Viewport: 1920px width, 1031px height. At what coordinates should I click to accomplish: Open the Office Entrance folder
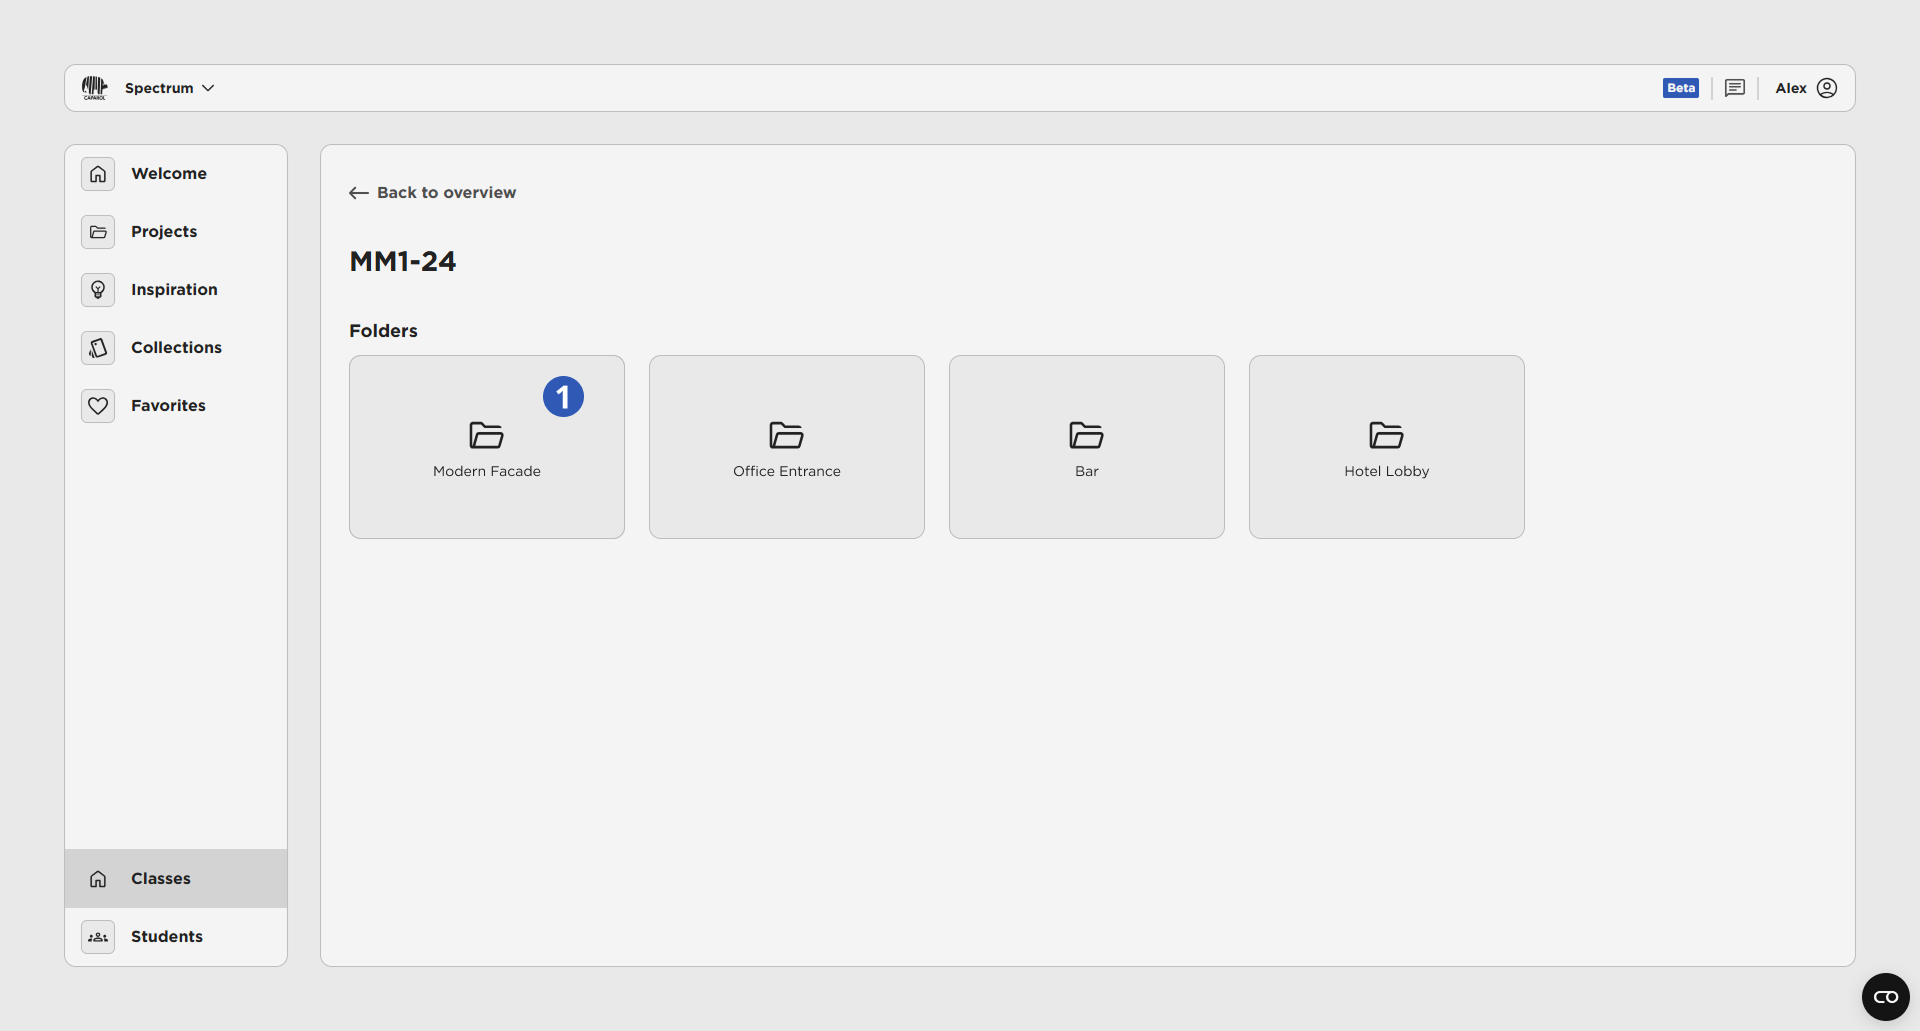pyautogui.click(x=787, y=447)
